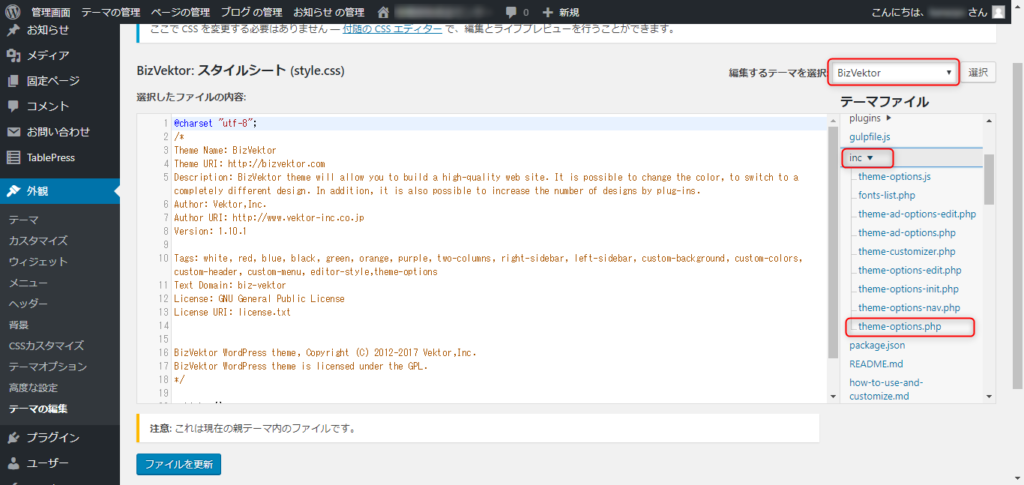Click the file list scroll-up arrow
Image resolution: width=1024 pixels, height=485 pixels.
pyautogui.click(x=989, y=121)
